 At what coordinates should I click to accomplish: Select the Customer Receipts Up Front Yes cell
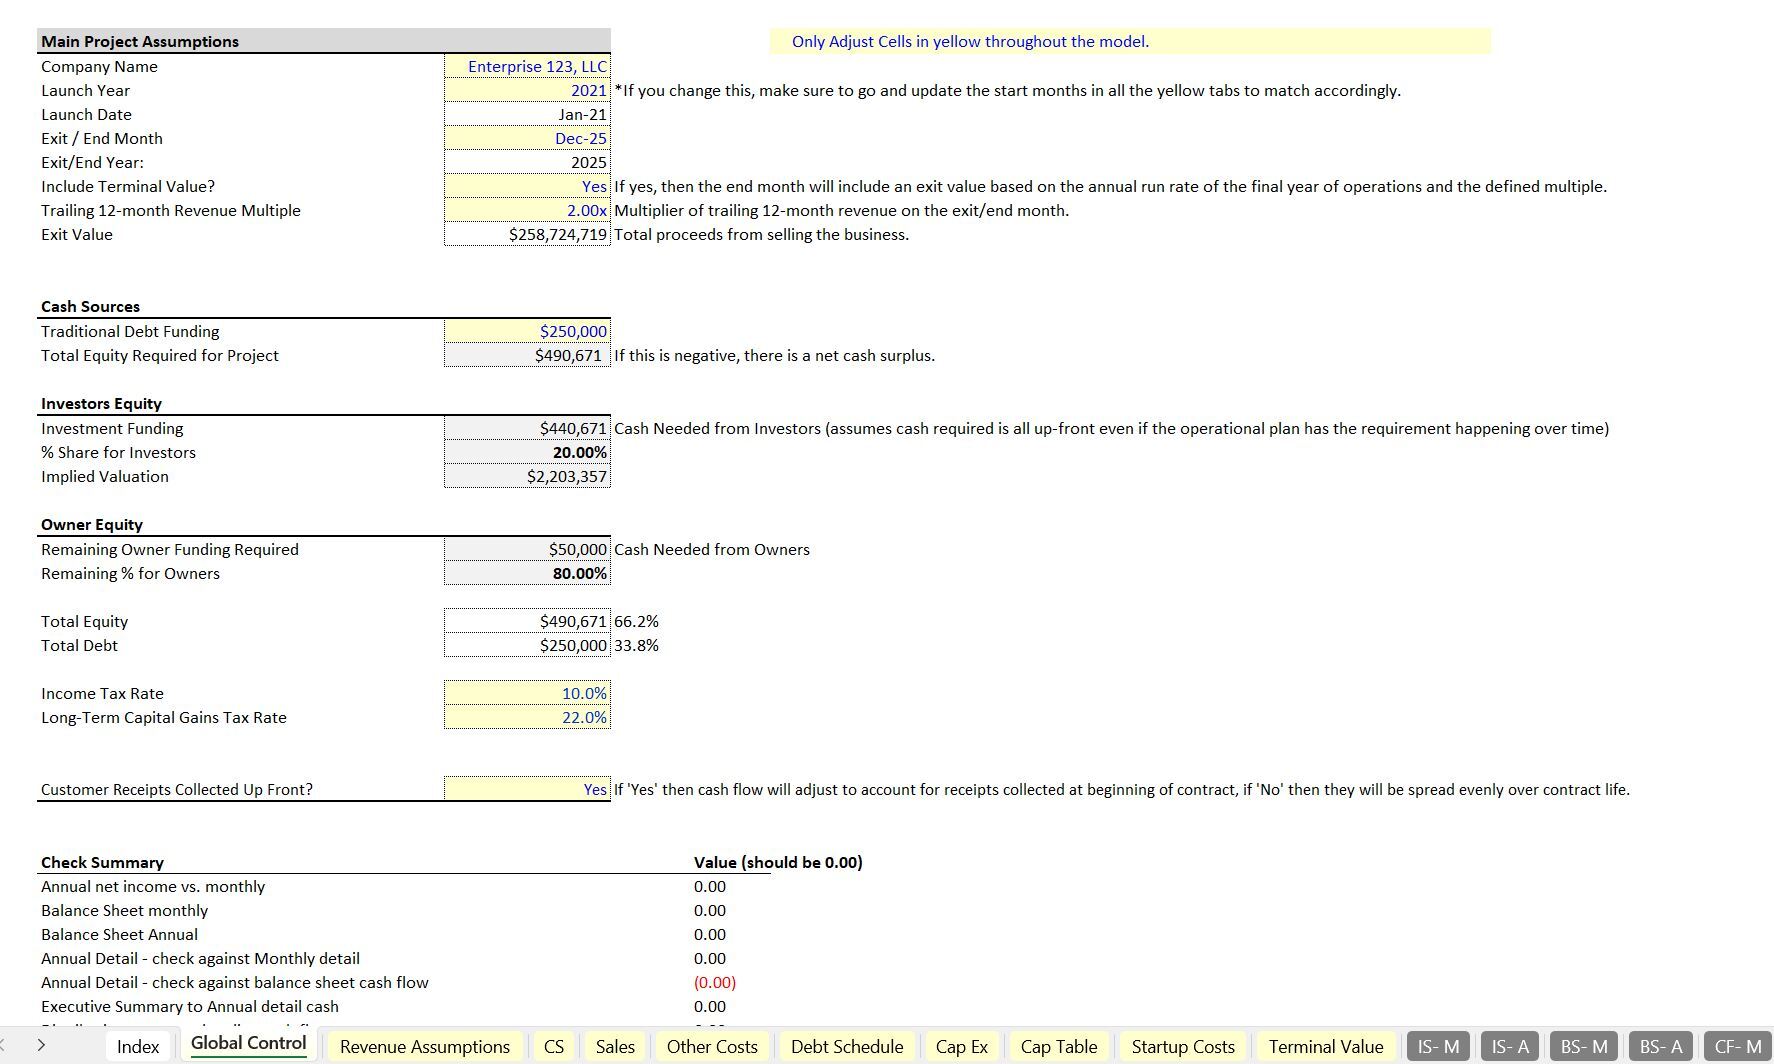(527, 789)
